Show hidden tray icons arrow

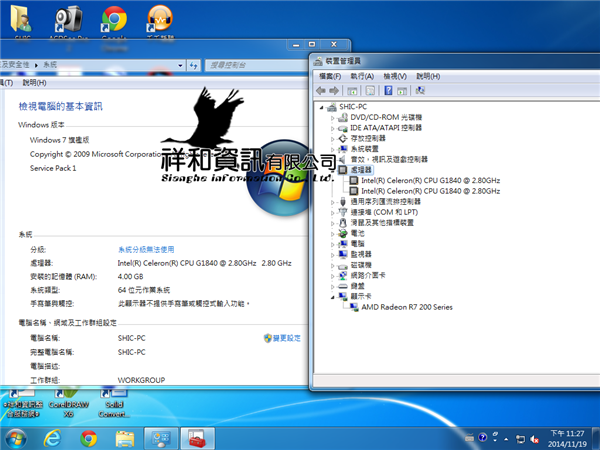click(506, 439)
